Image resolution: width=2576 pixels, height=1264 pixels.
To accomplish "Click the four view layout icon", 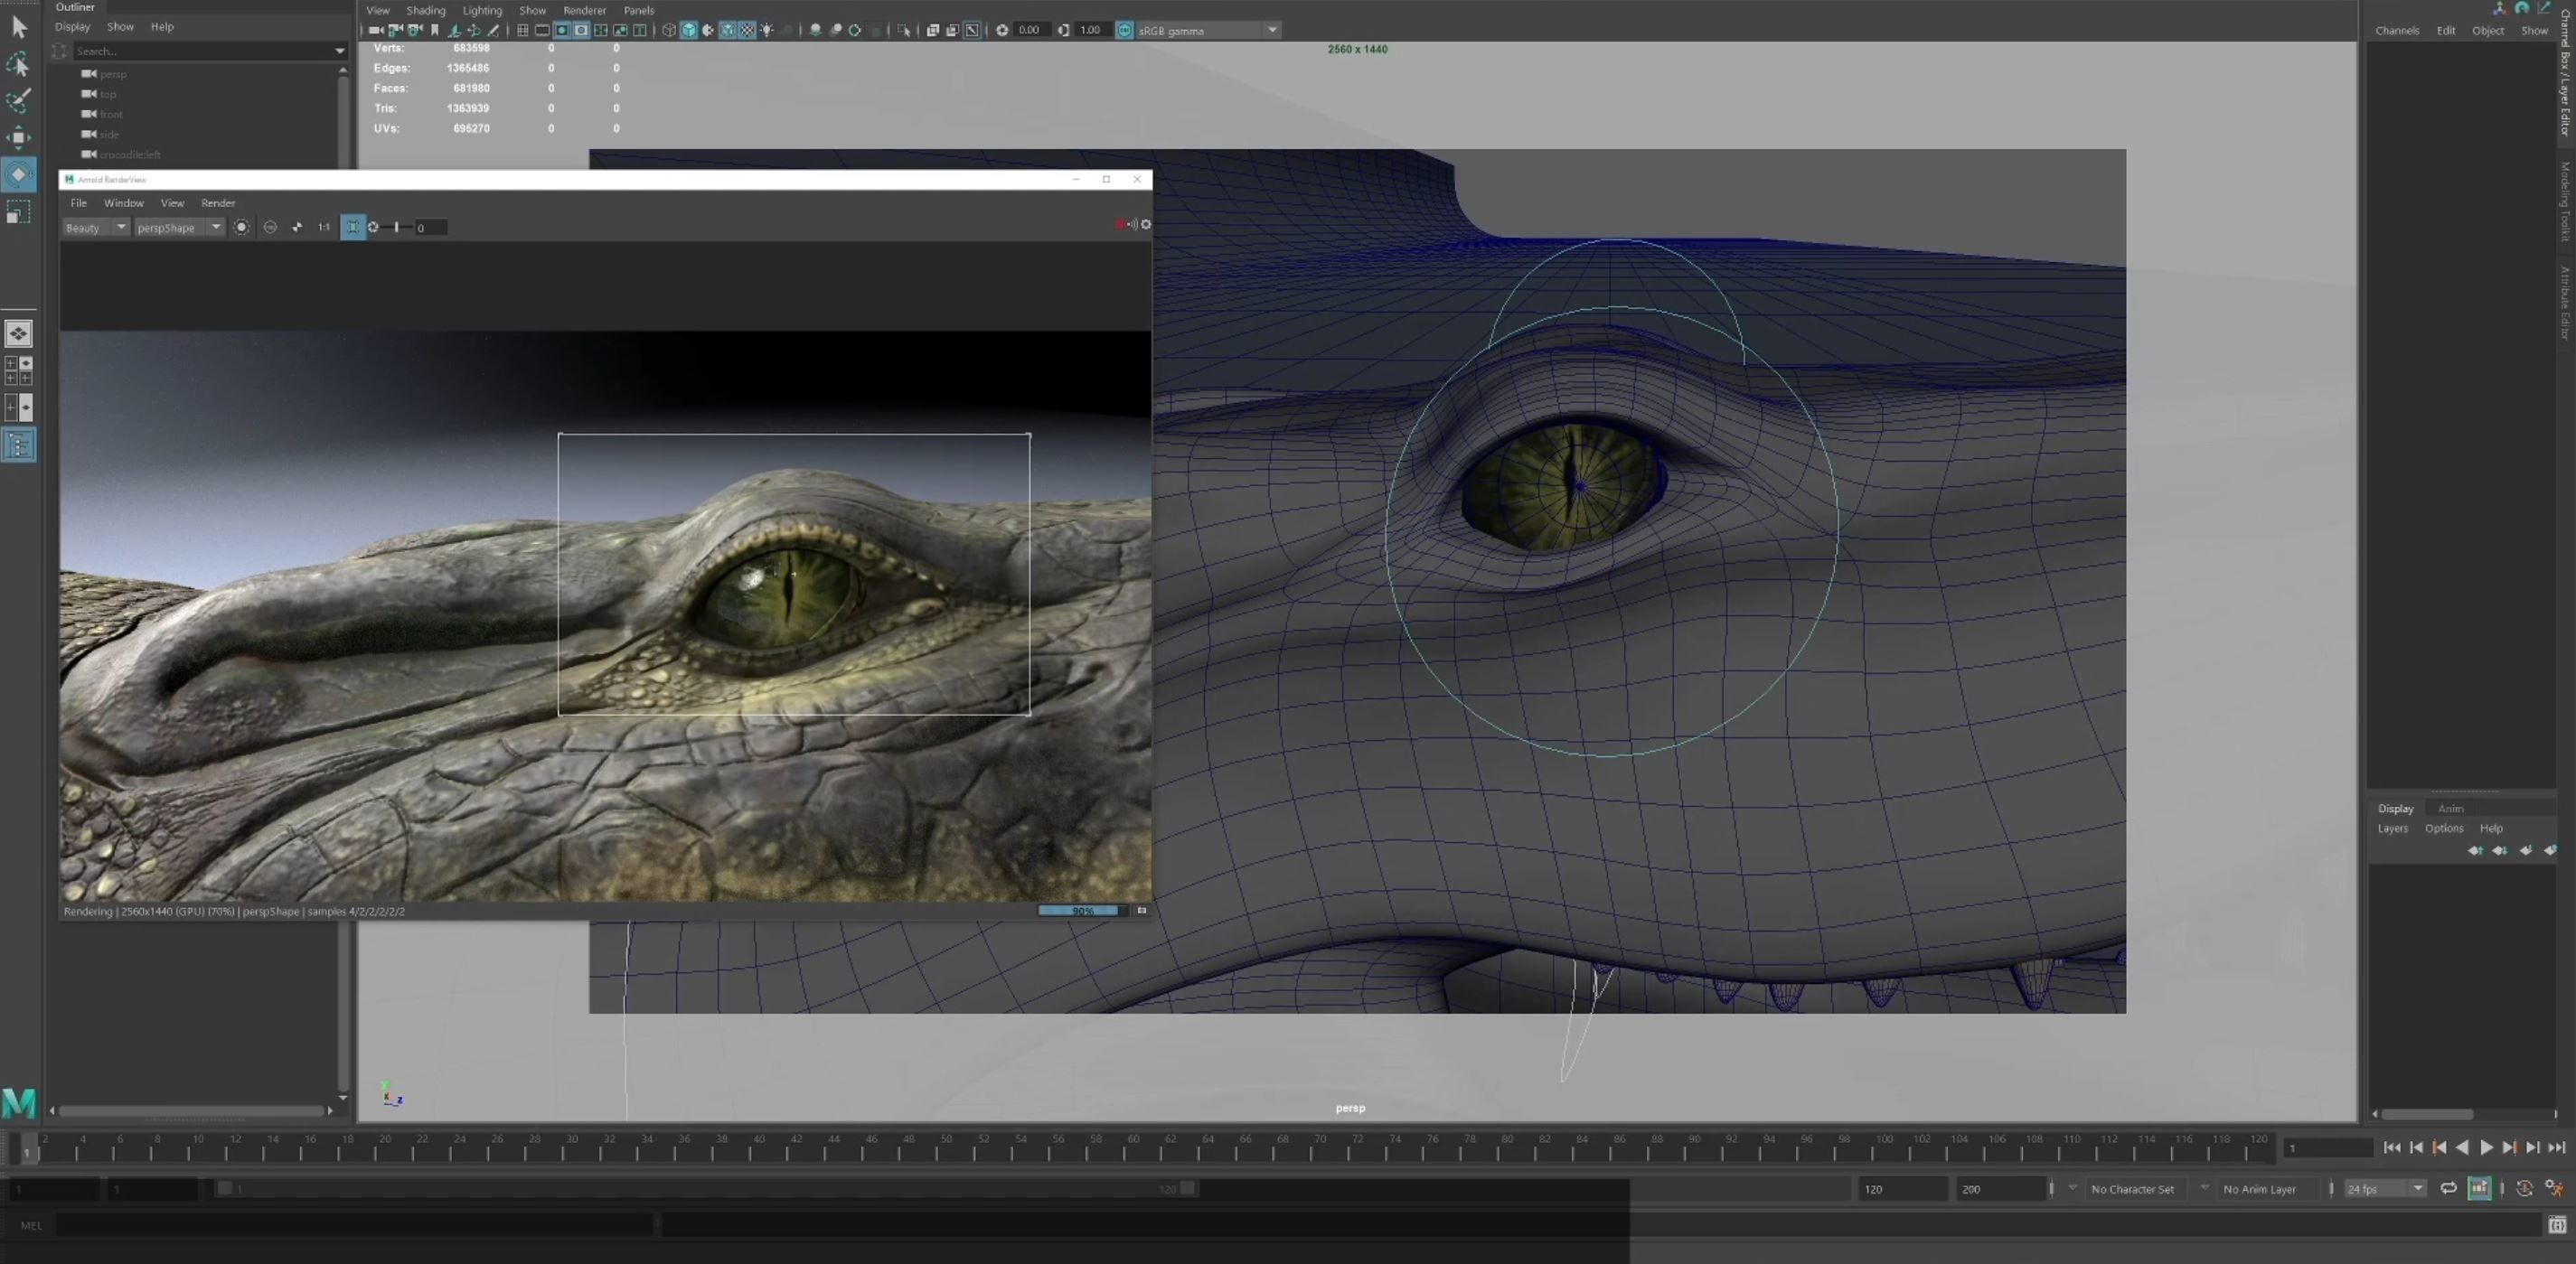I will click(x=18, y=370).
